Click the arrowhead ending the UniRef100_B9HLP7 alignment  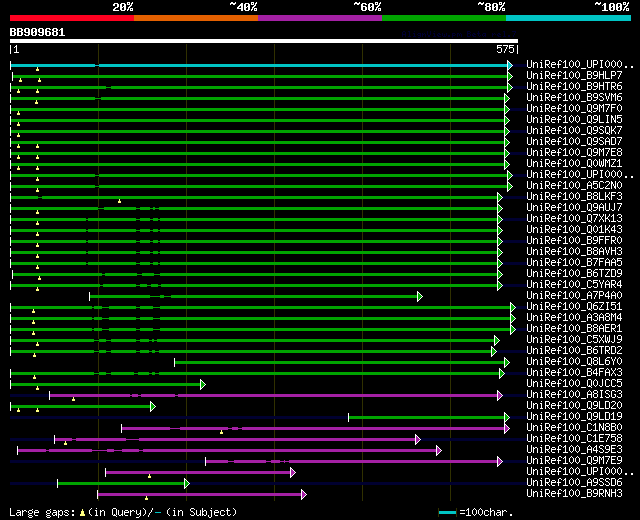[x=509, y=76]
